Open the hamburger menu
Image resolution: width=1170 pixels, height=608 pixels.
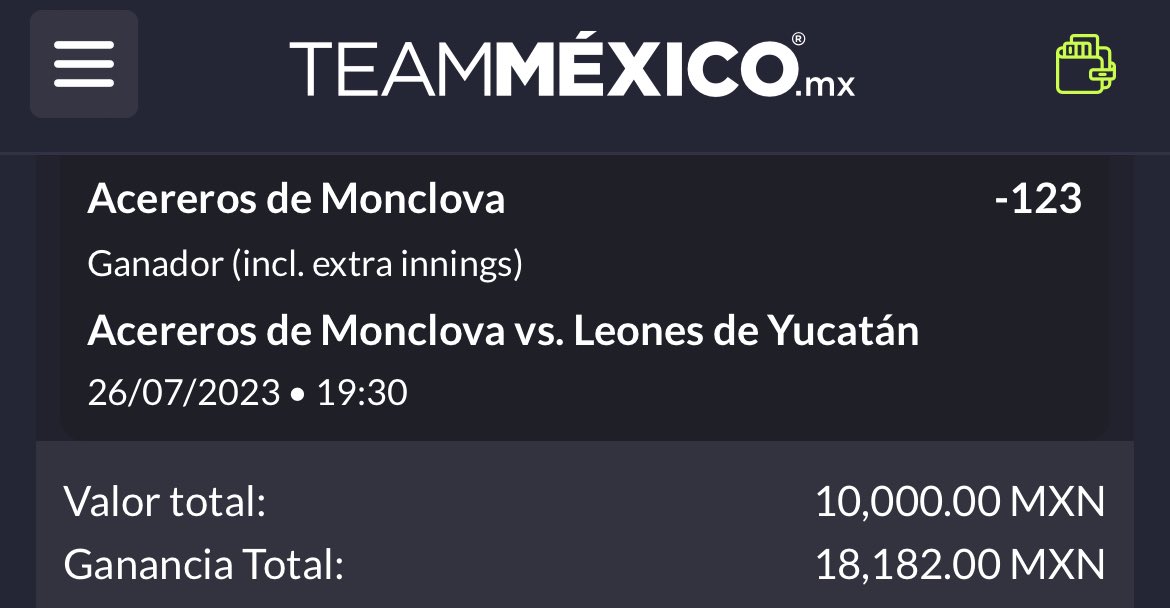[84, 64]
